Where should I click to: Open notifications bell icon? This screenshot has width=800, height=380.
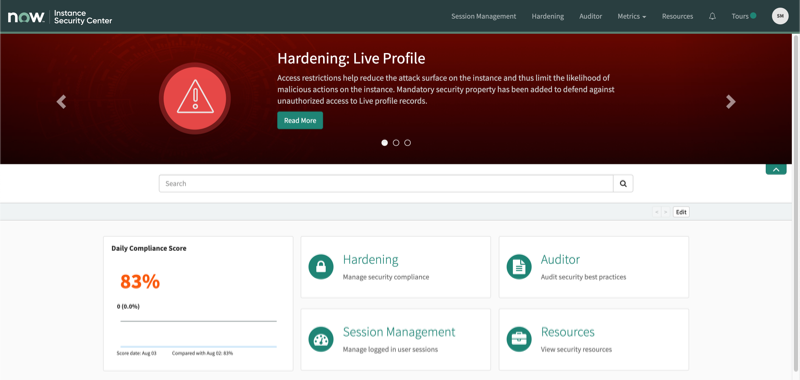pyautogui.click(x=712, y=16)
